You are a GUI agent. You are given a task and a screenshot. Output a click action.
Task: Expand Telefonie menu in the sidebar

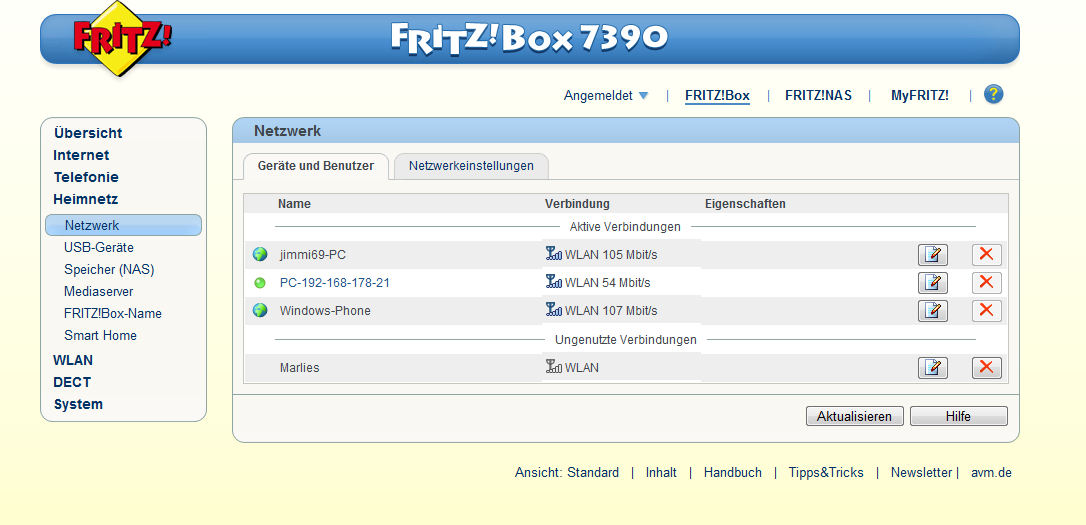tap(86, 177)
